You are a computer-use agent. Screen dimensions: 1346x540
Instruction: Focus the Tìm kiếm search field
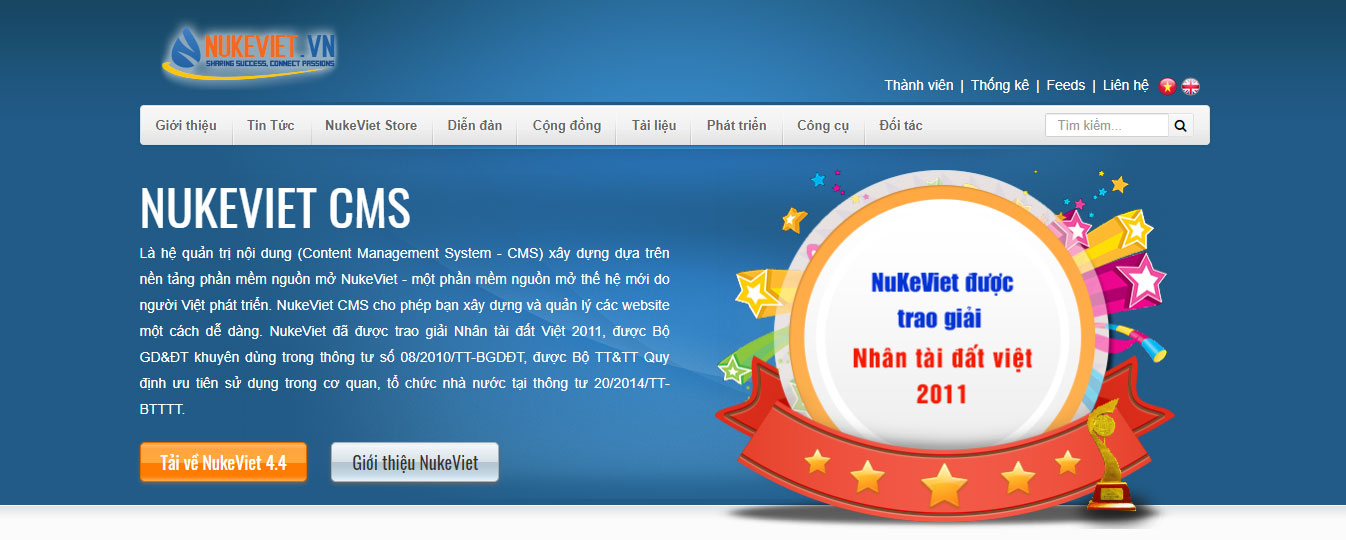(x=1107, y=125)
